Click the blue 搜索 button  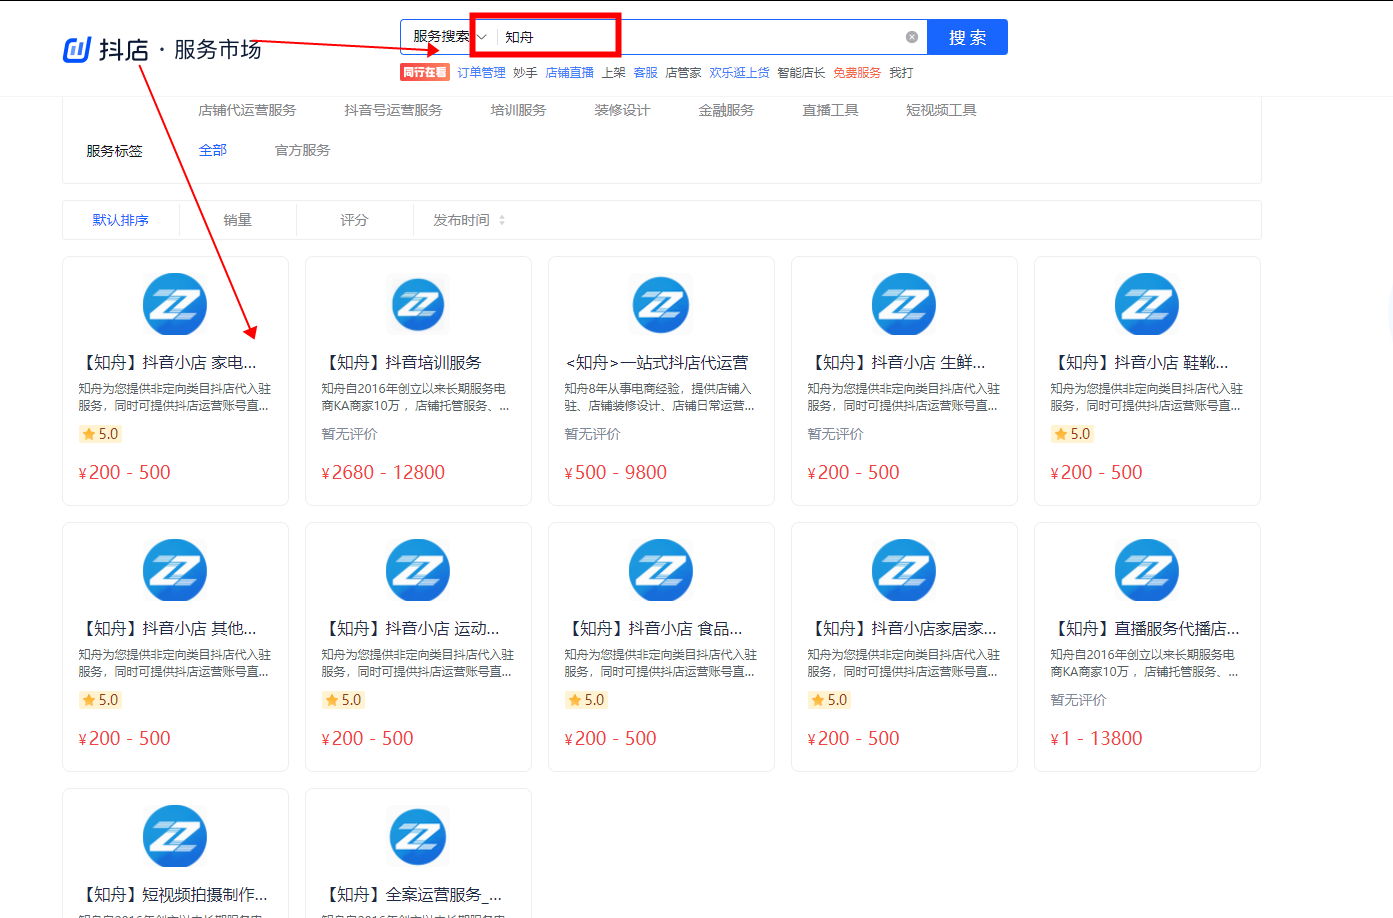click(967, 37)
